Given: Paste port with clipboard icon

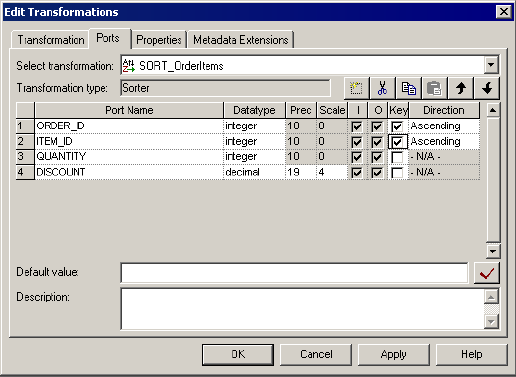Looking at the screenshot, I should pos(435,88).
